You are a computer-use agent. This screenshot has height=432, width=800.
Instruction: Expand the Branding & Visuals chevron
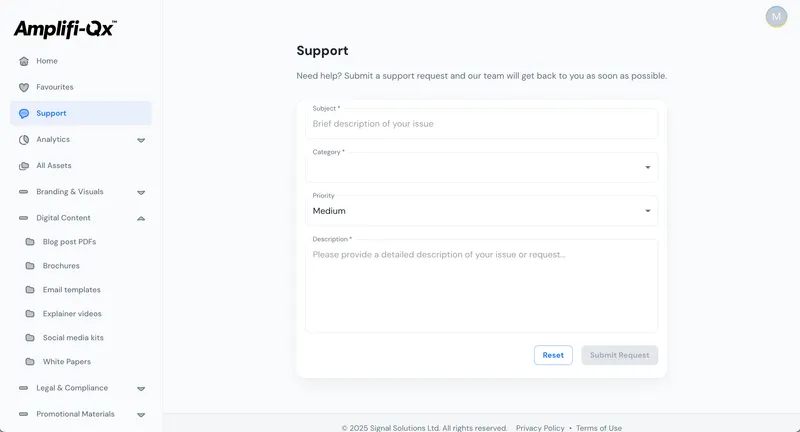pyautogui.click(x=141, y=192)
